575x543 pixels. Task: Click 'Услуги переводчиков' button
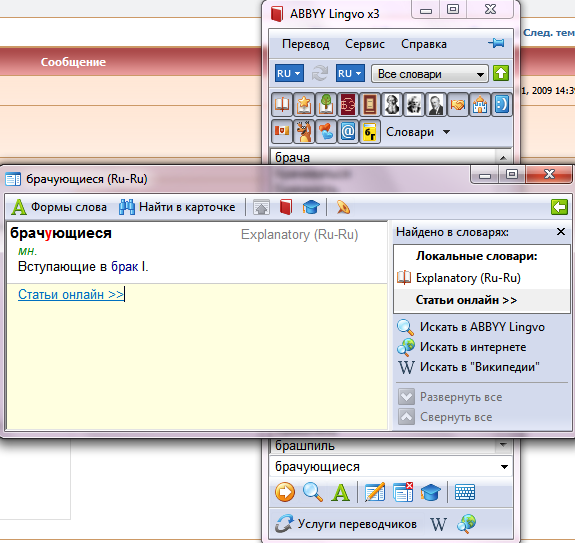346,524
